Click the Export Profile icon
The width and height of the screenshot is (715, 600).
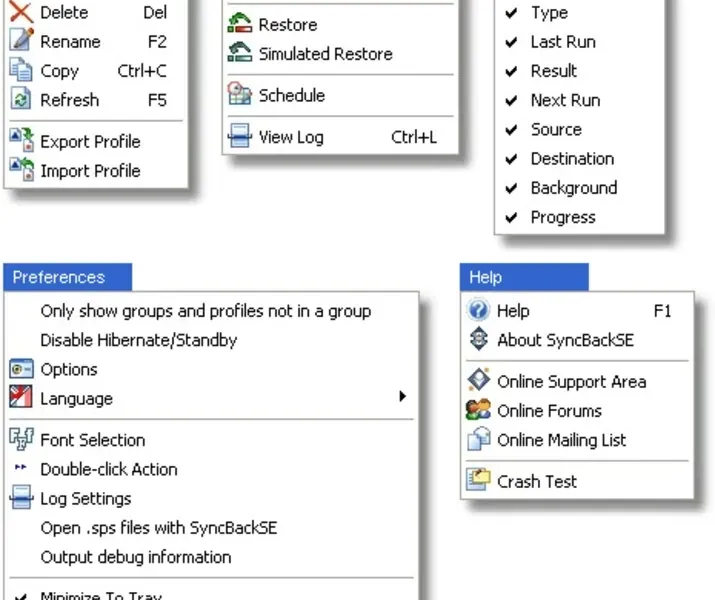pyautogui.click(x=21, y=141)
